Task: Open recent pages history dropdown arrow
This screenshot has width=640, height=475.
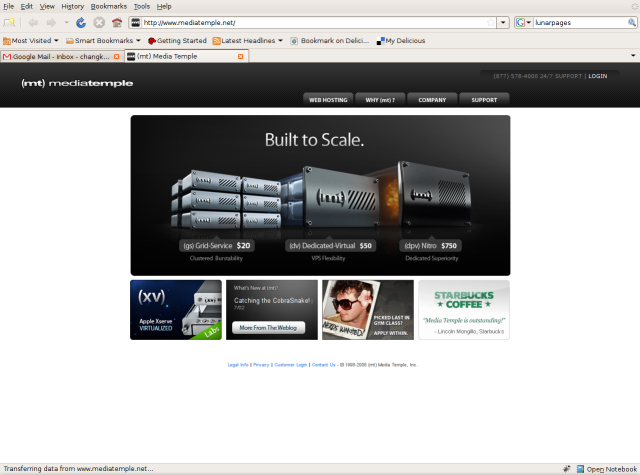Action: click(66, 22)
